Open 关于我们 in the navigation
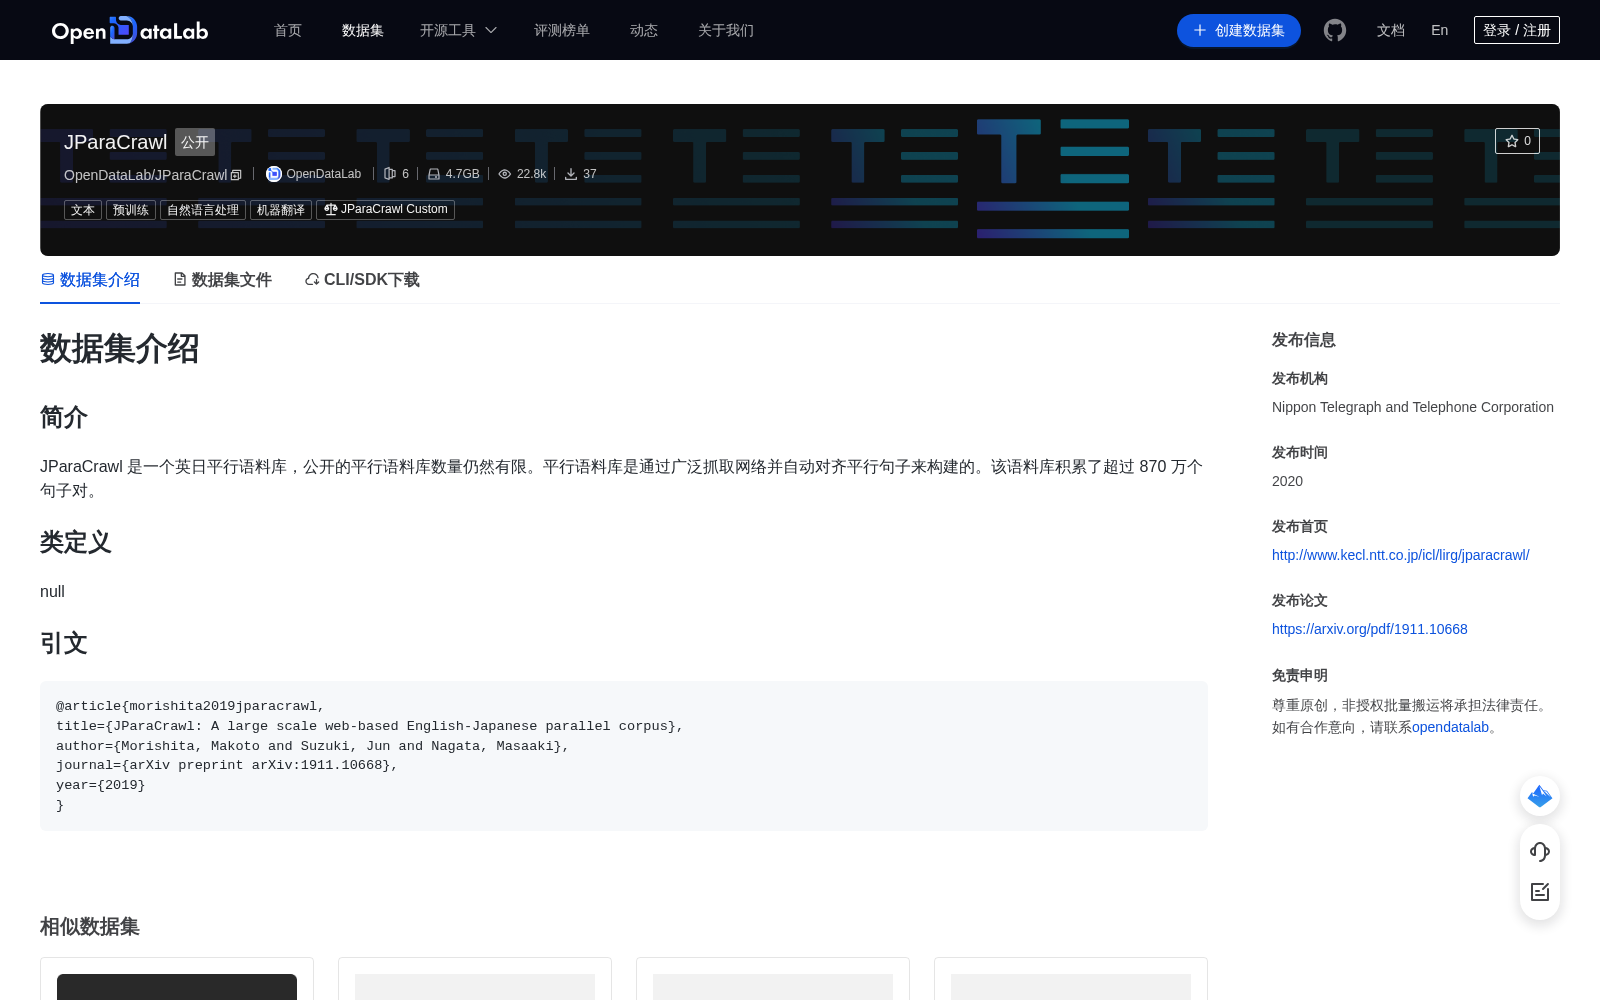This screenshot has width=1600, height=1000. point(726,30)
